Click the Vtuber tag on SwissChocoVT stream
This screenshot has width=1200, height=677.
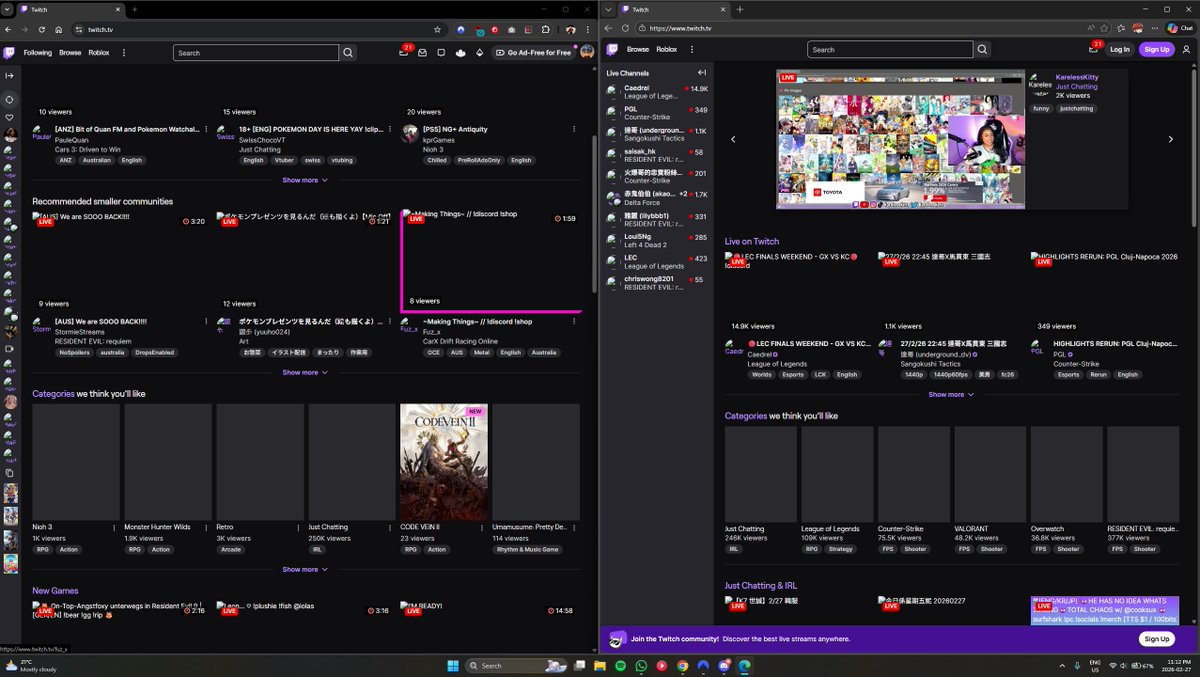coord(283,160)
